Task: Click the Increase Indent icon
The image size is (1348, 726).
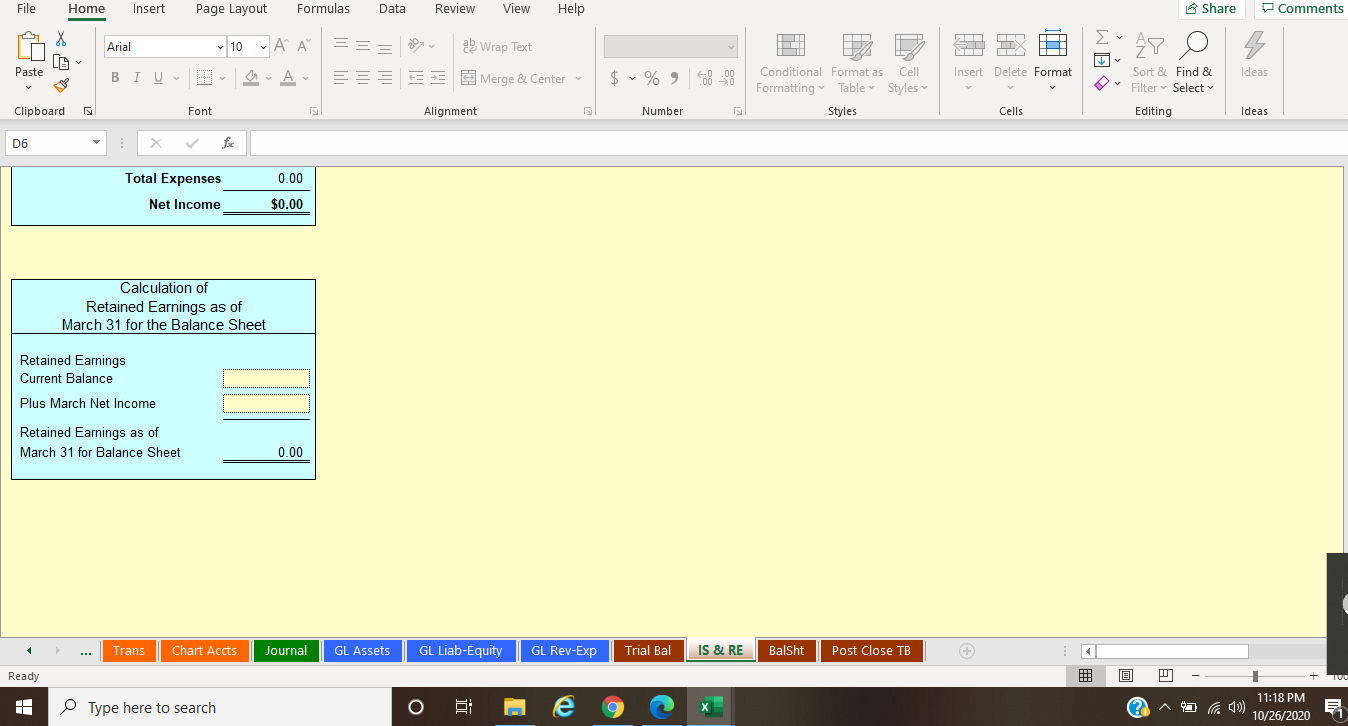Action: point(438,78)
